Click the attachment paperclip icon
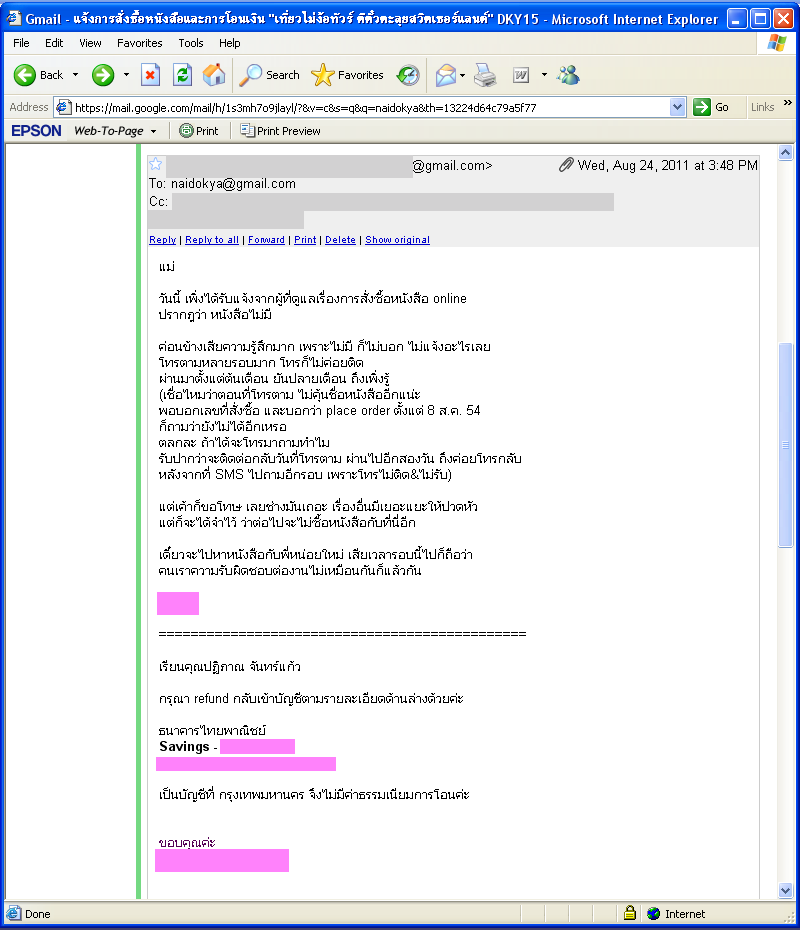This screenshot has height=930, width=800. click(566, 165)
